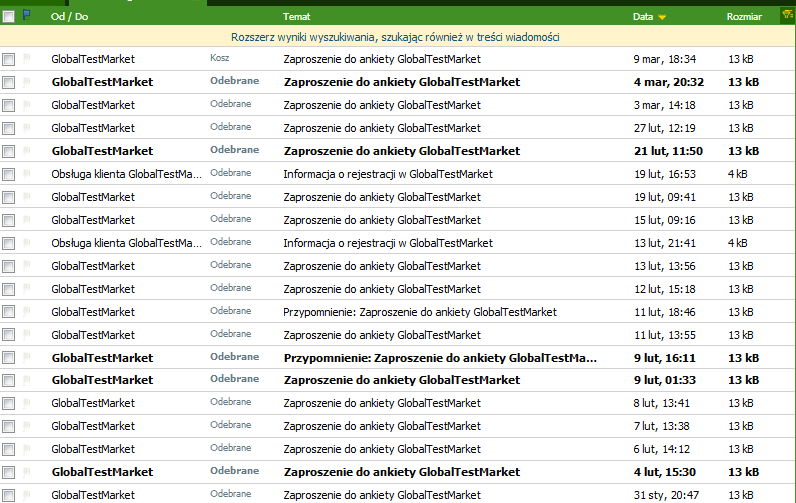The width and height of the screenshot is (796, 503).
Task: Flag the message dated 31 sty, 20:47
Action: pos(27,494)
